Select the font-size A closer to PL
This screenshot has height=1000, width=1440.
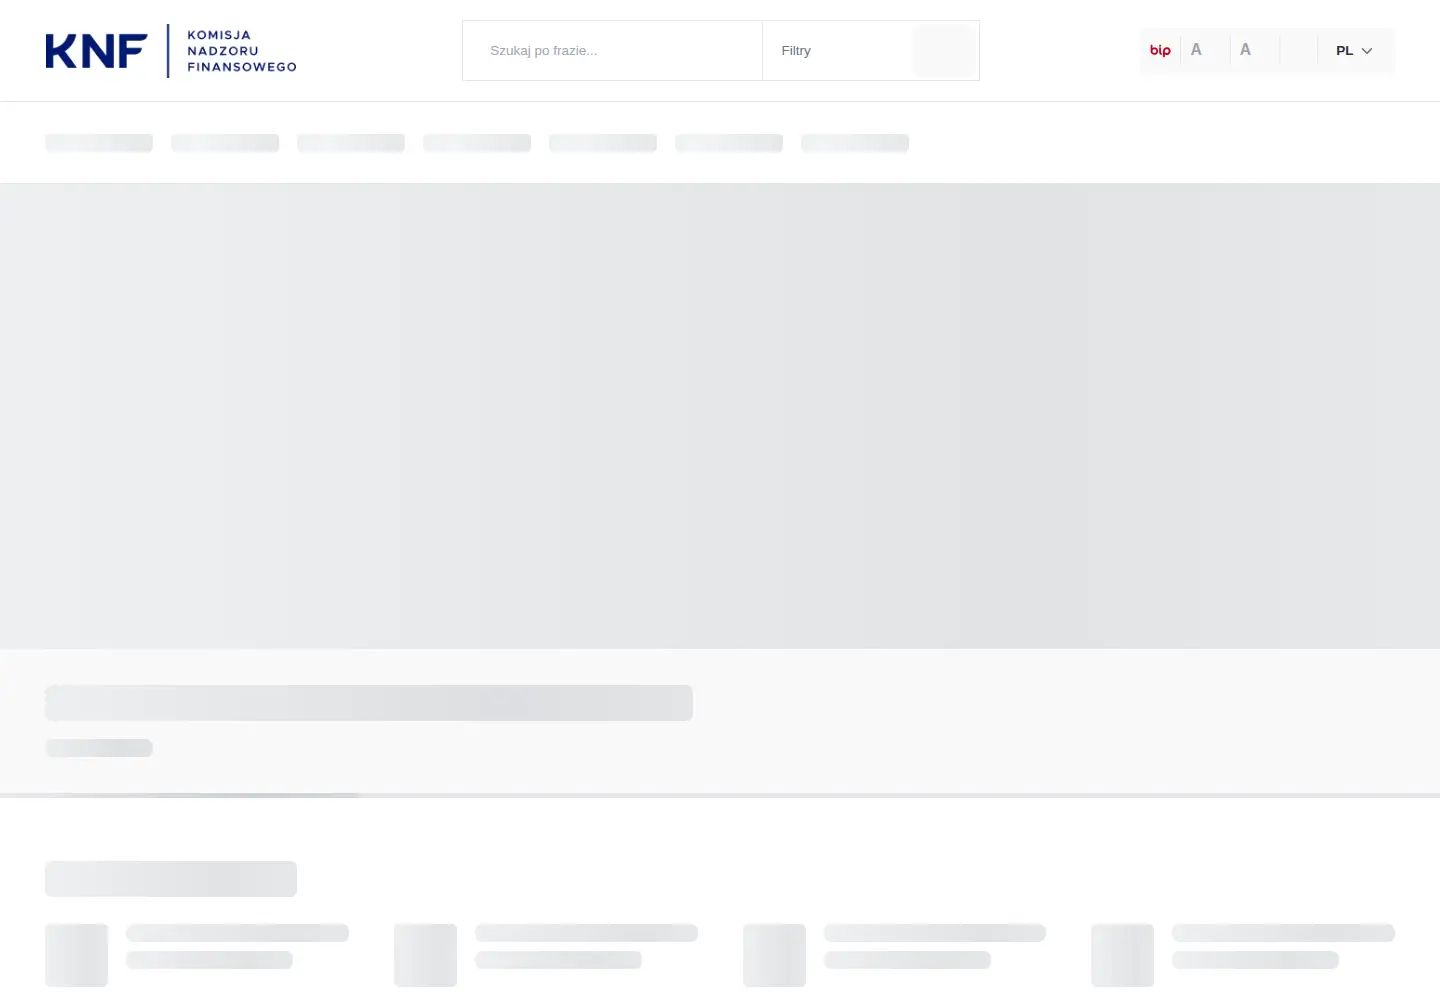click(1245, 50)
